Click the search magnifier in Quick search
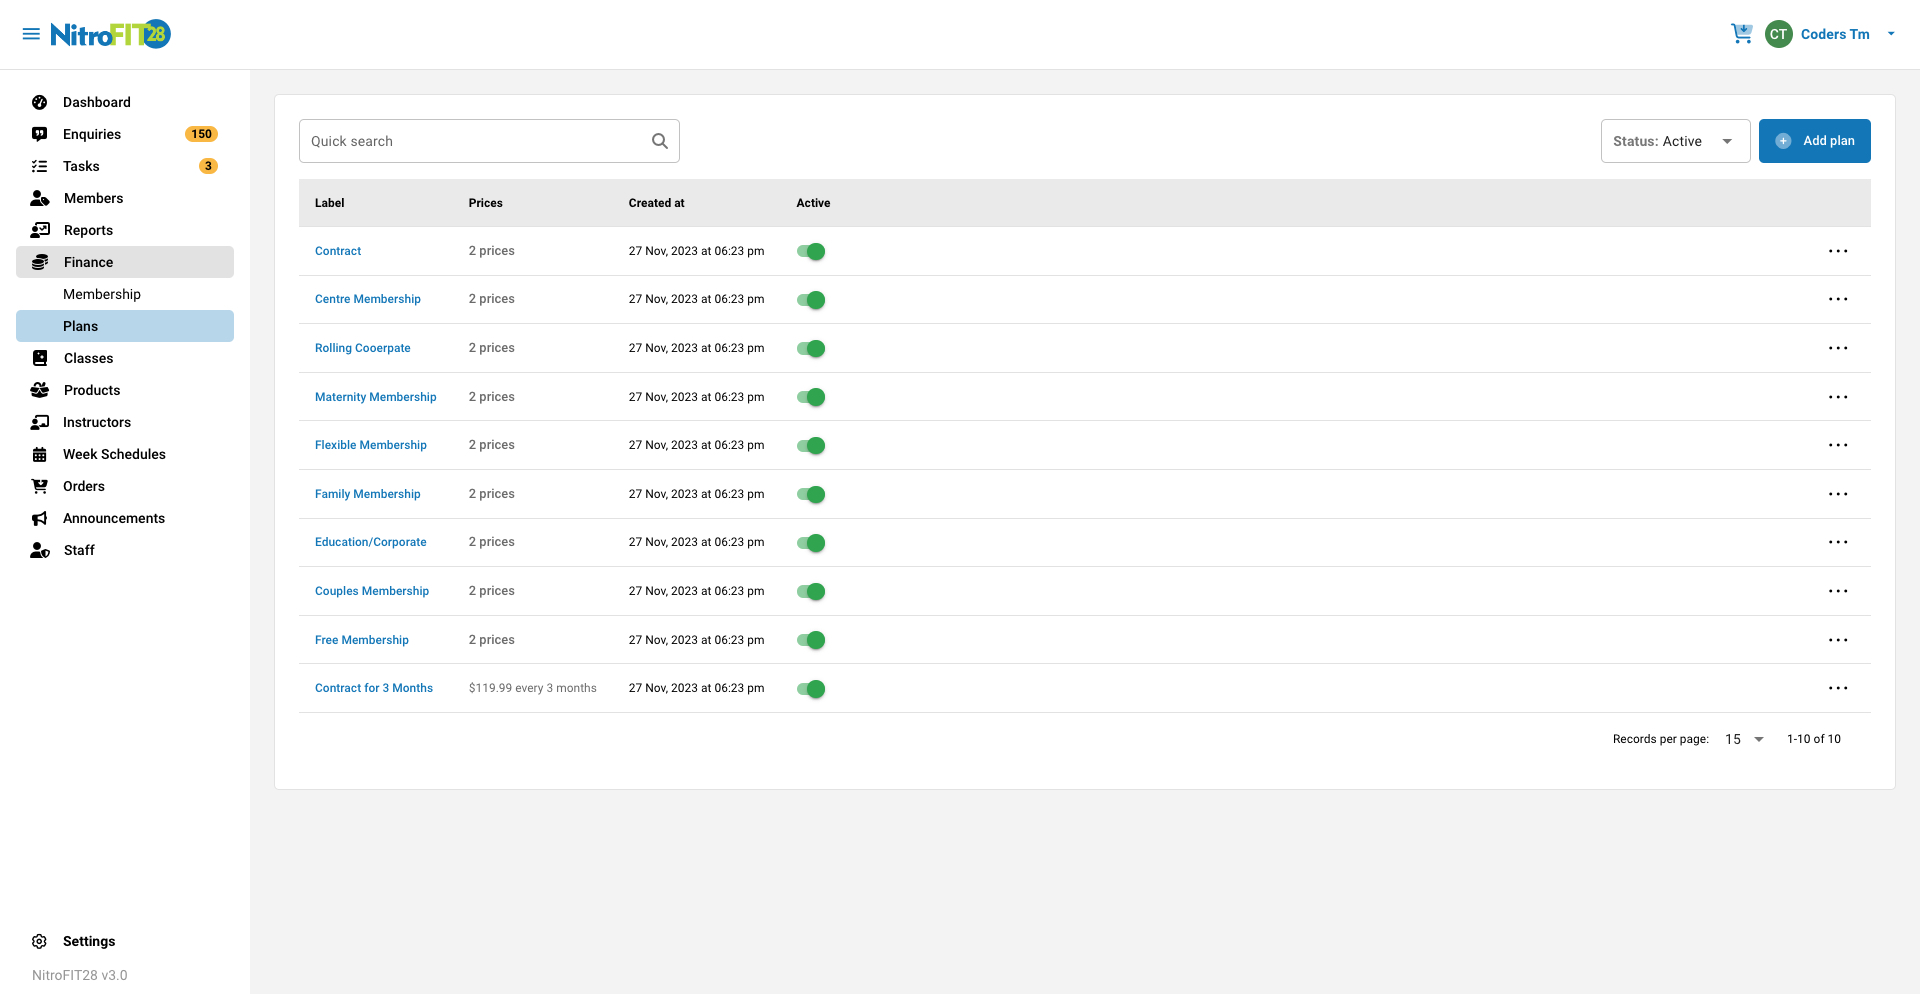The width and height of the screenshot is (1920, 994). point(659,140)
